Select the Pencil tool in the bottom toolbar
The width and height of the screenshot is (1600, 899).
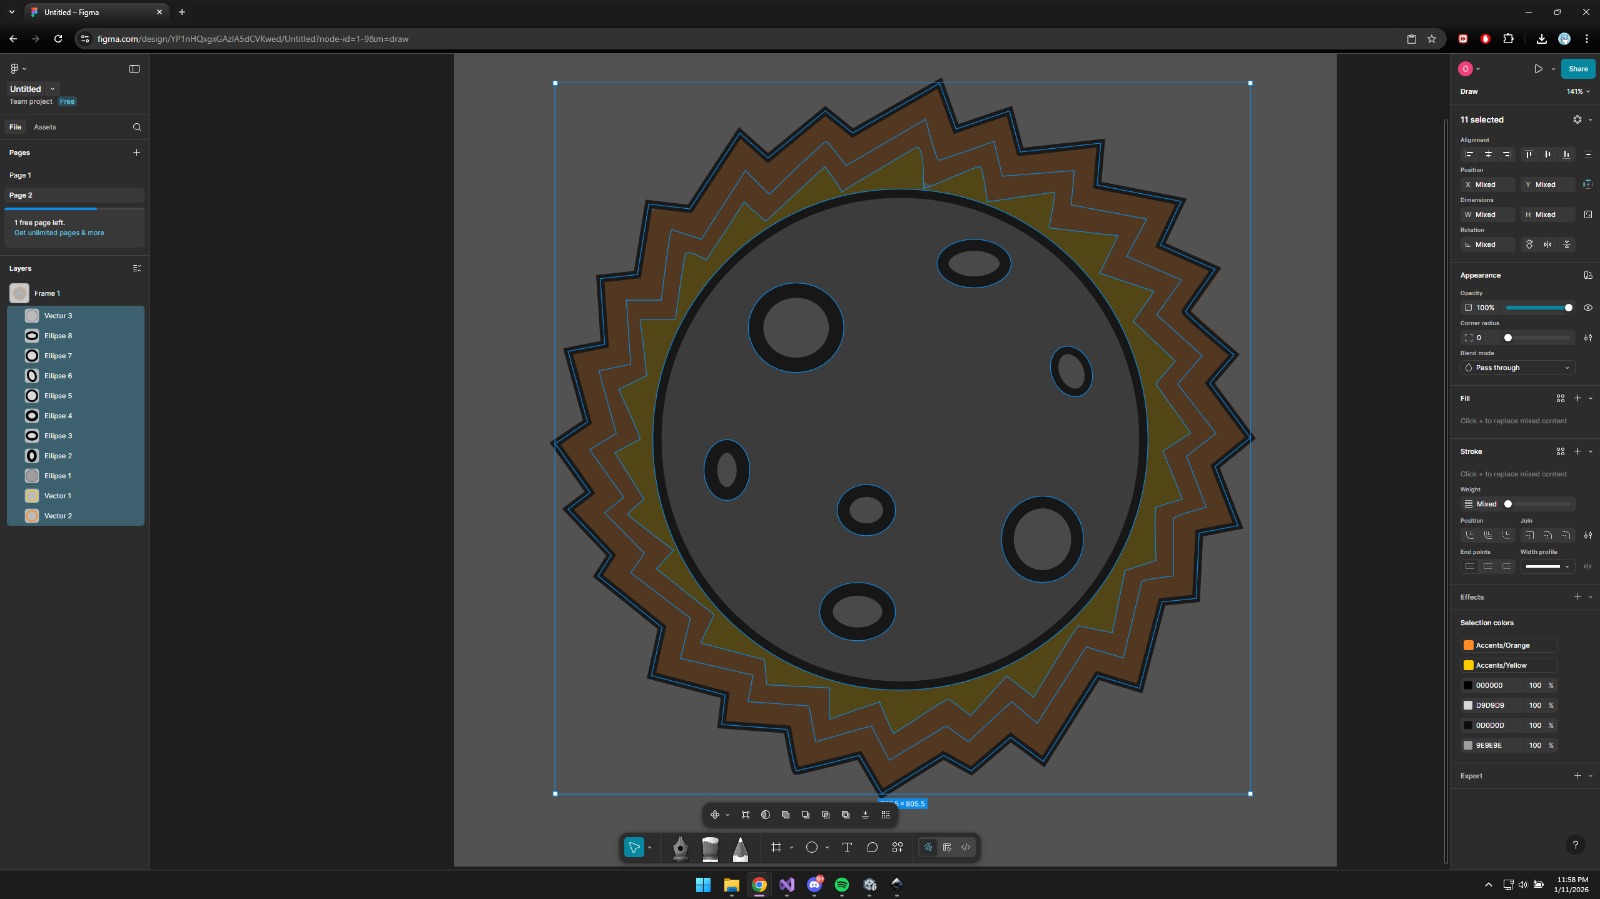(740, 848)
